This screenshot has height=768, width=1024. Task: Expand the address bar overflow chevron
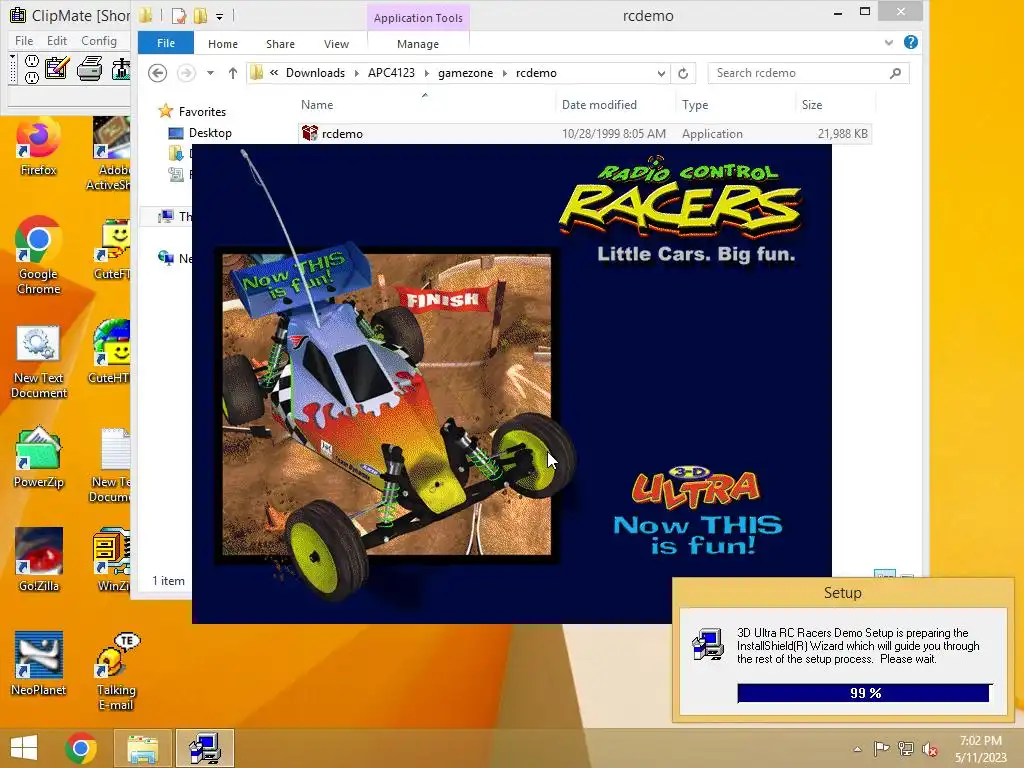coord(274,72)
